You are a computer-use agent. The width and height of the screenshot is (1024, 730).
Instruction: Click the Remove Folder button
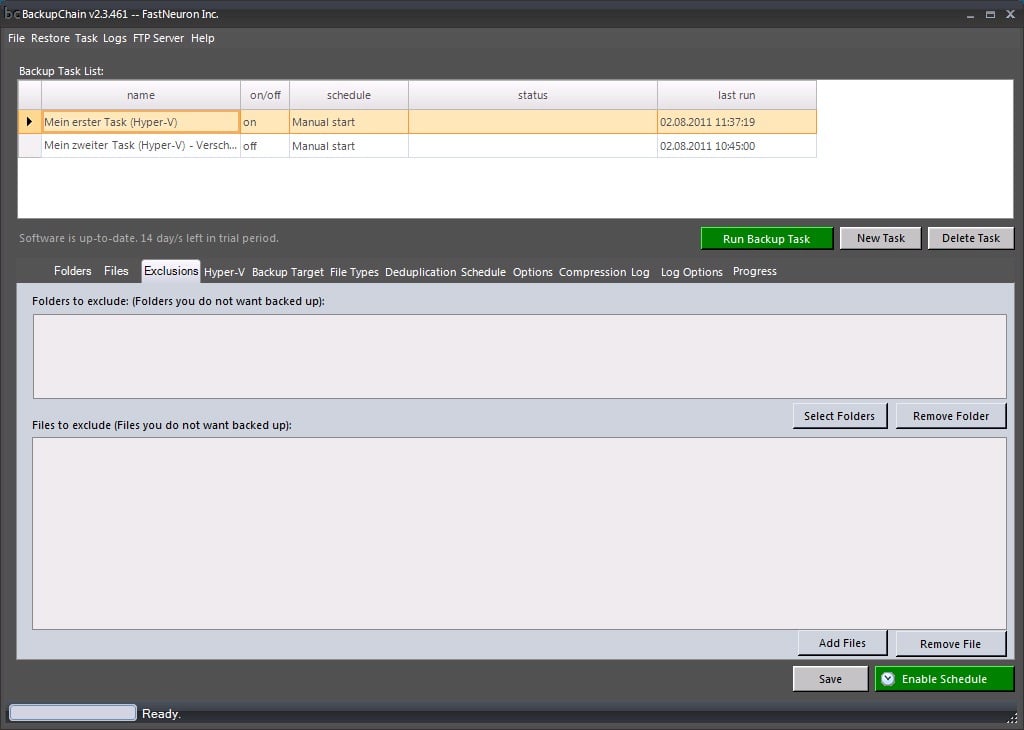(951, 416)
